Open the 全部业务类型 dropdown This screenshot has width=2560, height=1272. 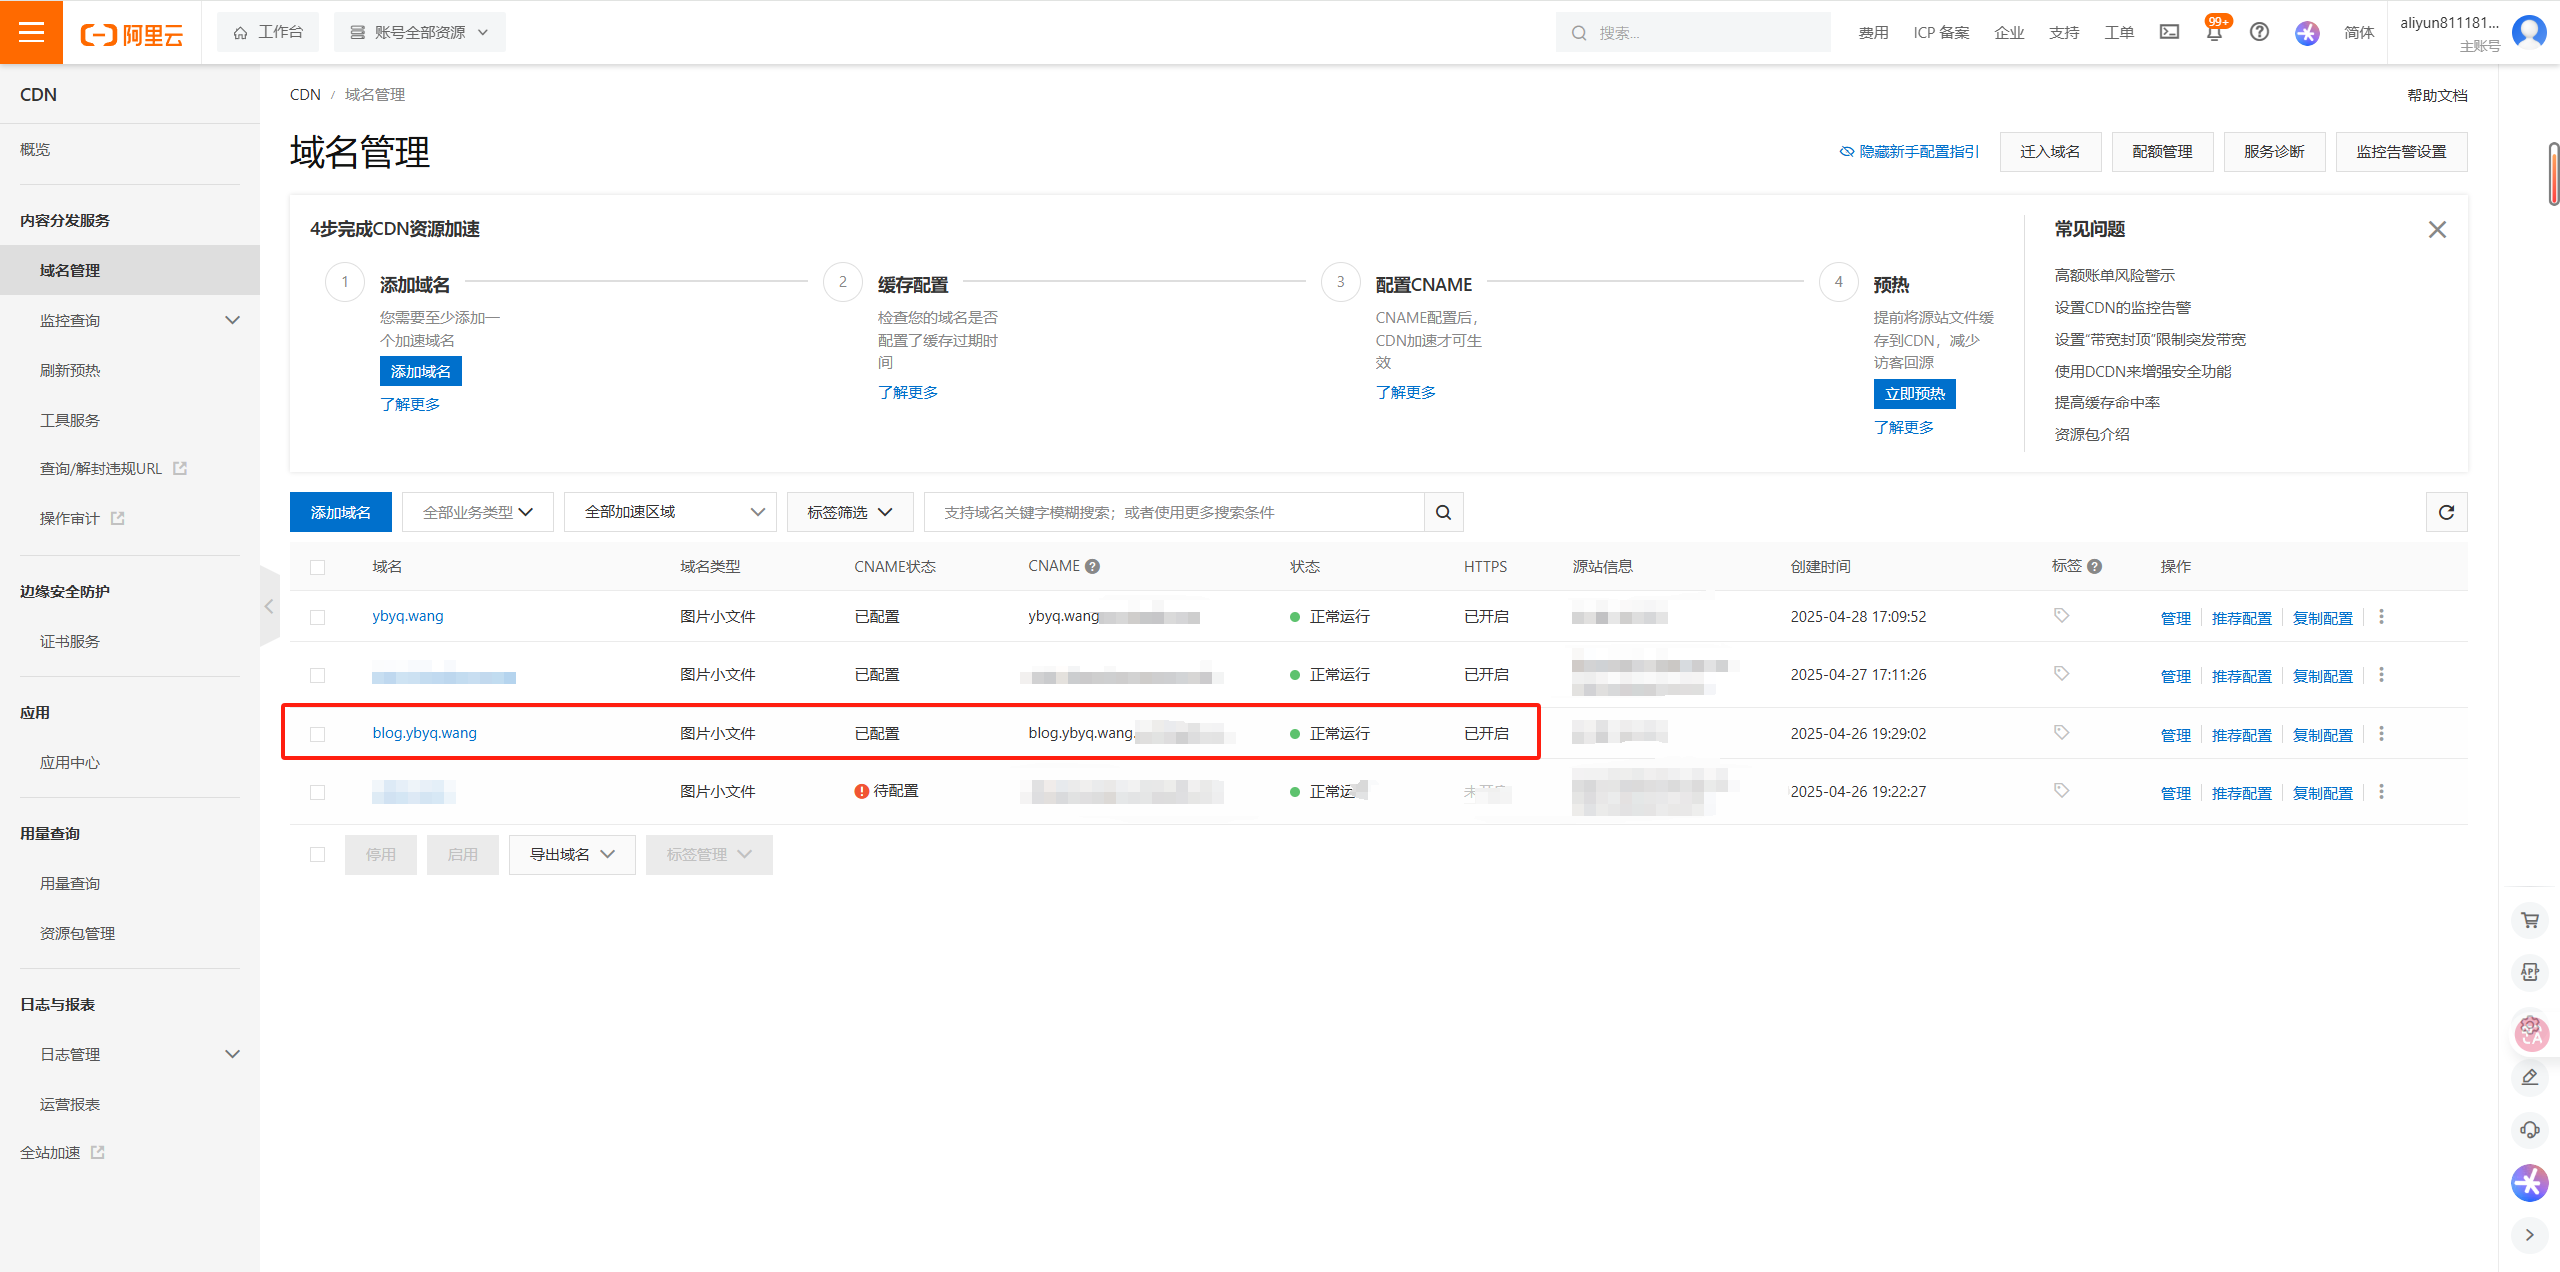pos(477,512)
